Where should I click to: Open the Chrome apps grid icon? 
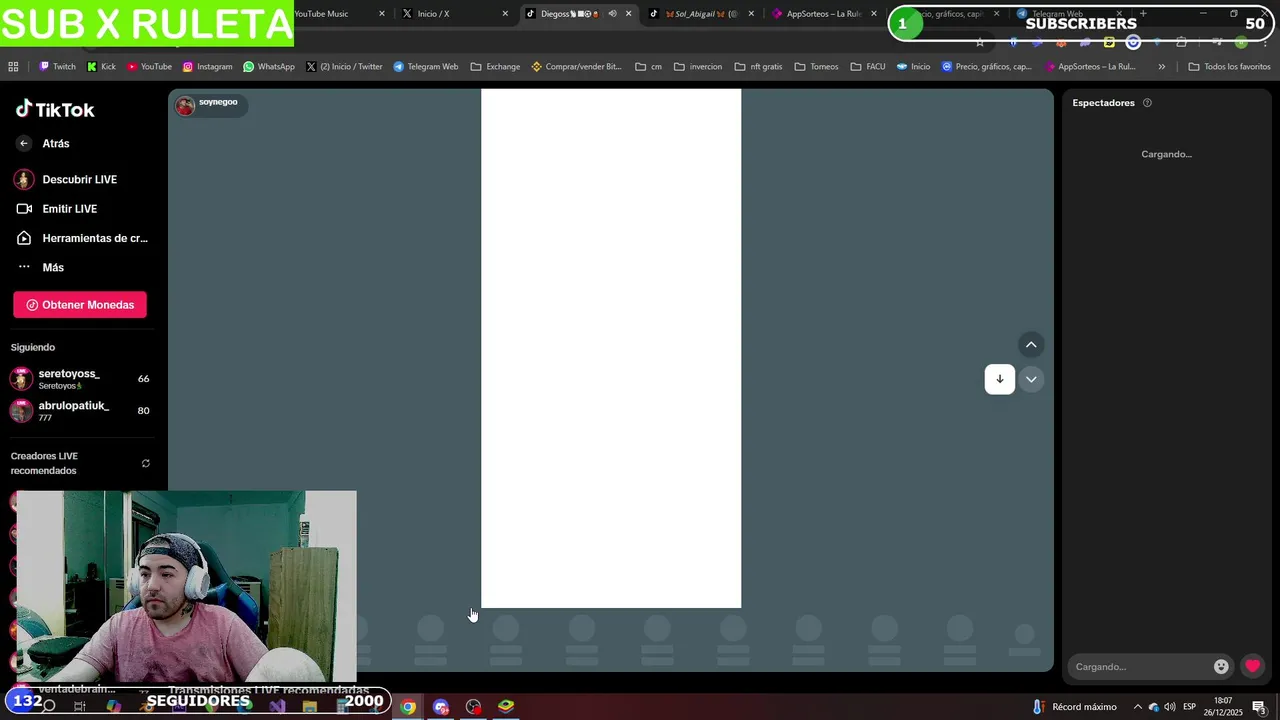pos(13,67)
